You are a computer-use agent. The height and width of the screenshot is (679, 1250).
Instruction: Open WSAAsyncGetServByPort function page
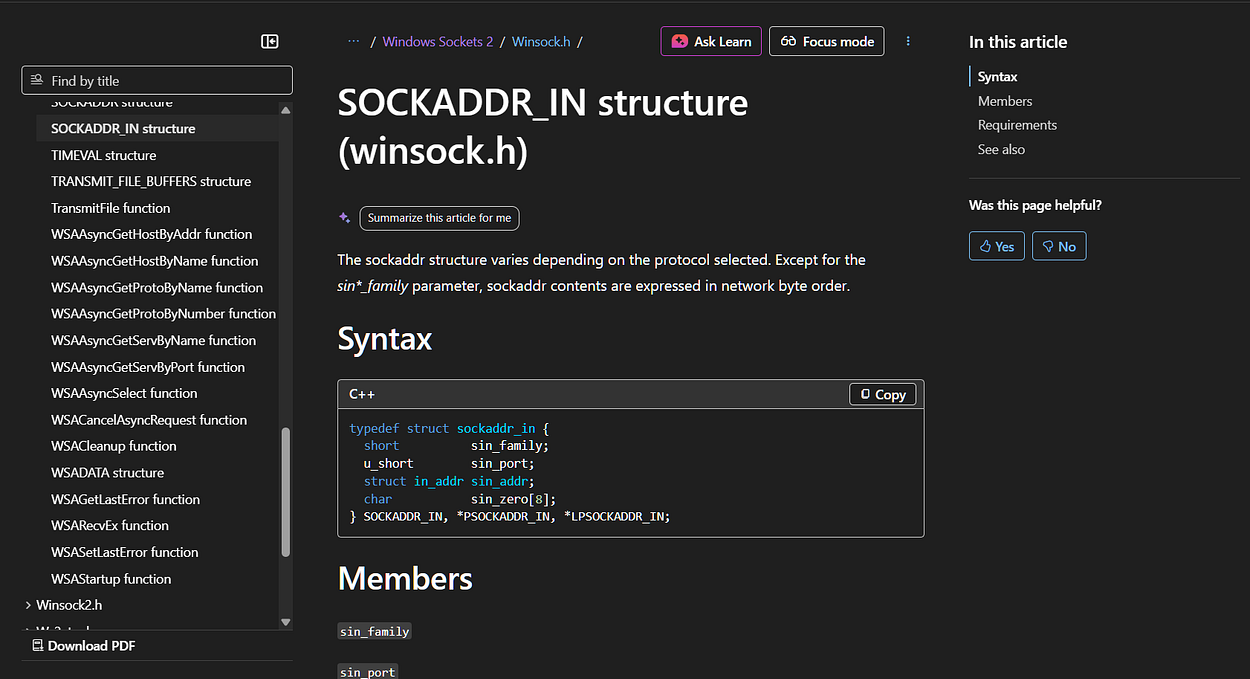pyautogui.click(x=148, y=367)
